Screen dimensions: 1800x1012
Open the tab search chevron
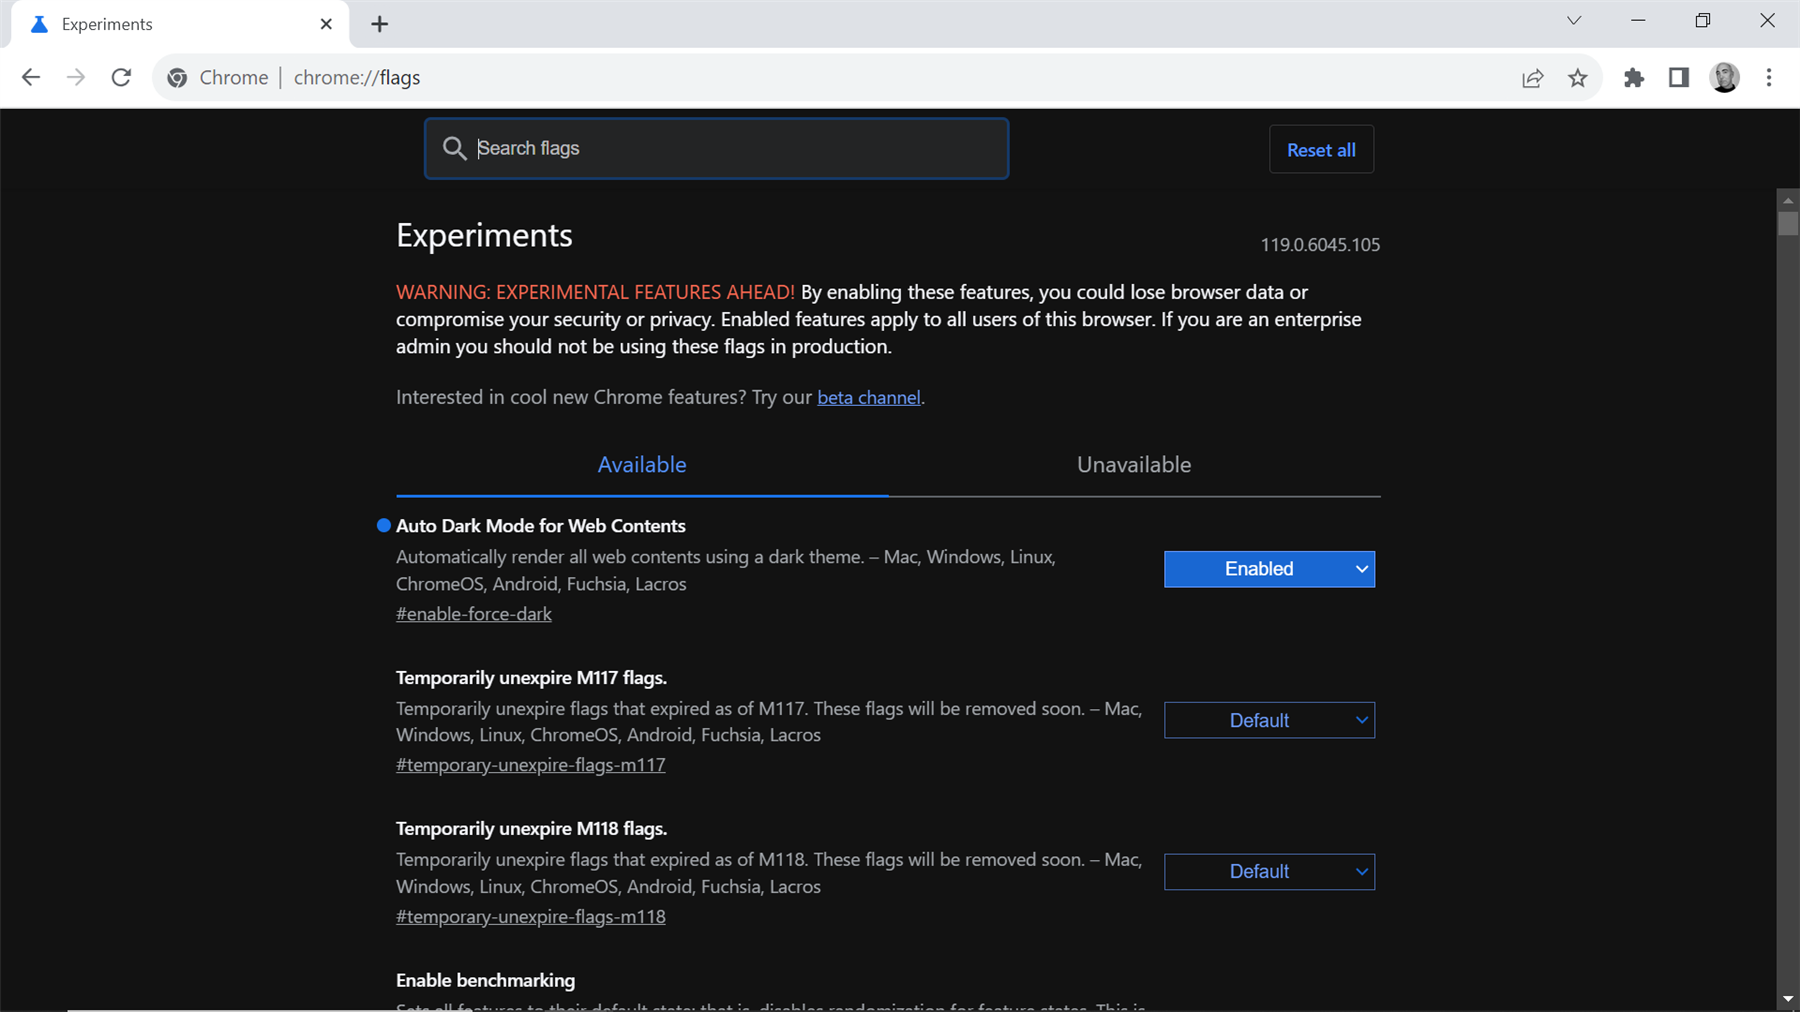pyautogui.click(x=1574, y=21)
